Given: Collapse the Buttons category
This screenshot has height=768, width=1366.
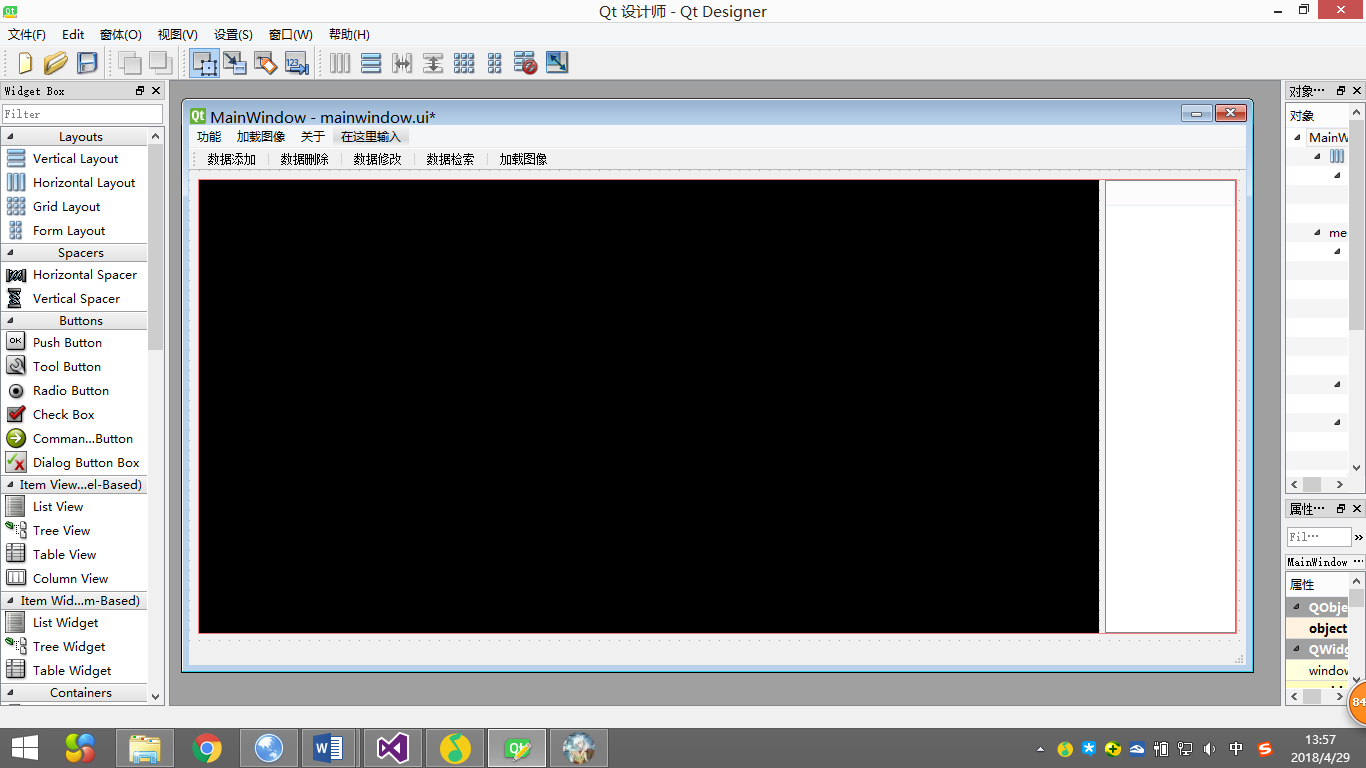Looking at the screenshot, I should click(10, 321).
